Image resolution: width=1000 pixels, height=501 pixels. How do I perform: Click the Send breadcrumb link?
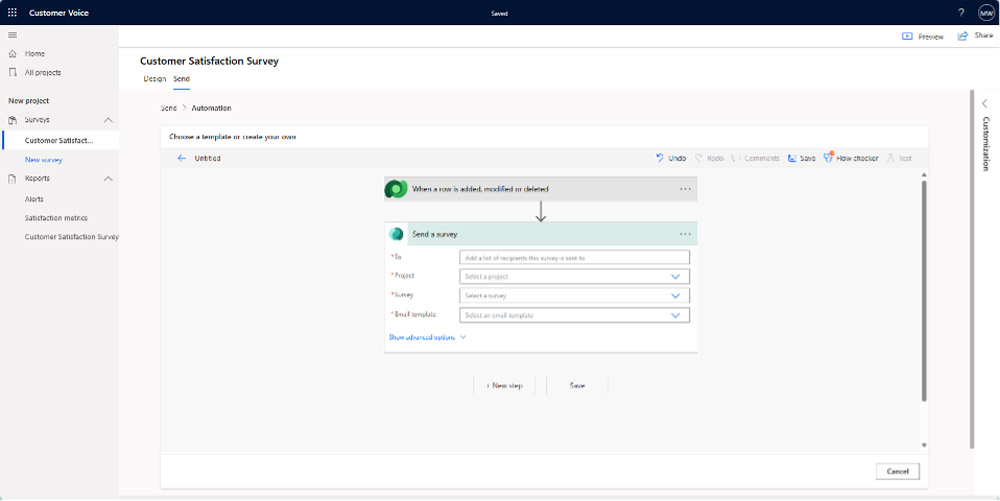point(168,108)
